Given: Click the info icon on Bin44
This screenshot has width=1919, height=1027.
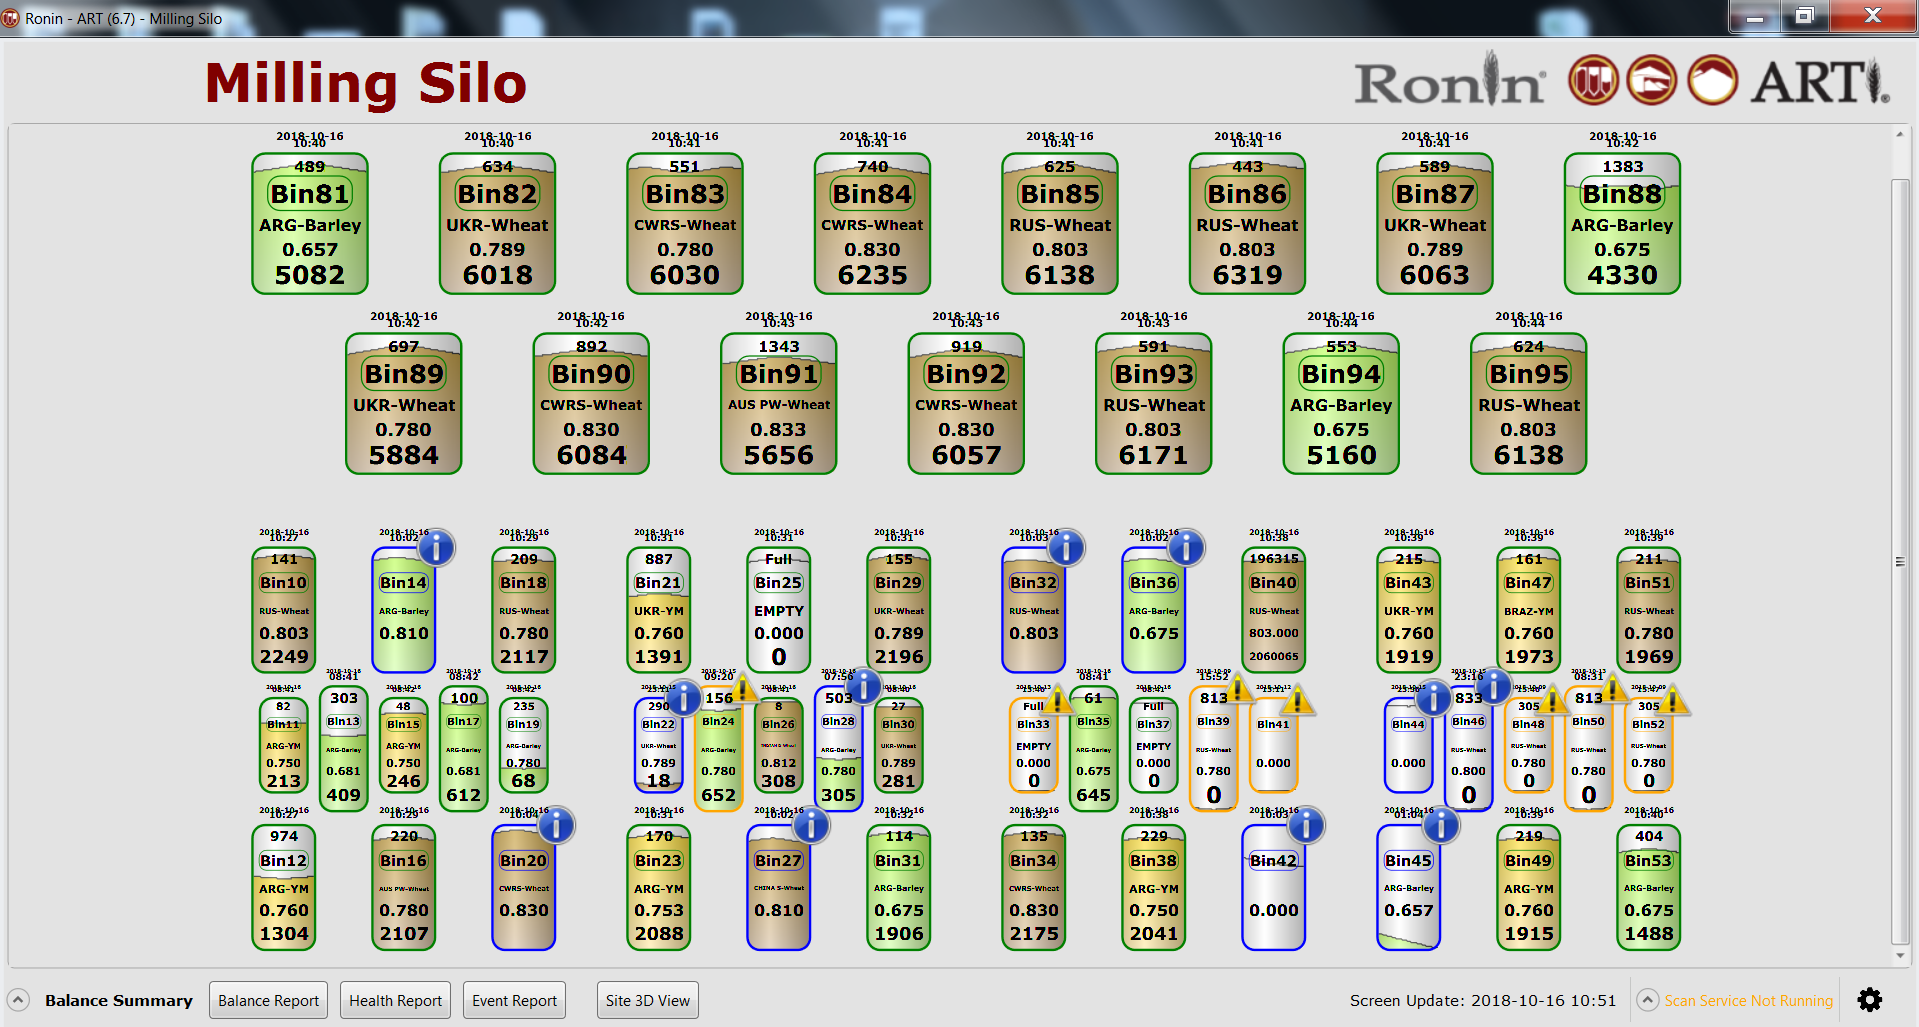Looking at the screenshot, I should pyautogui.click(x=1433, y=697).
